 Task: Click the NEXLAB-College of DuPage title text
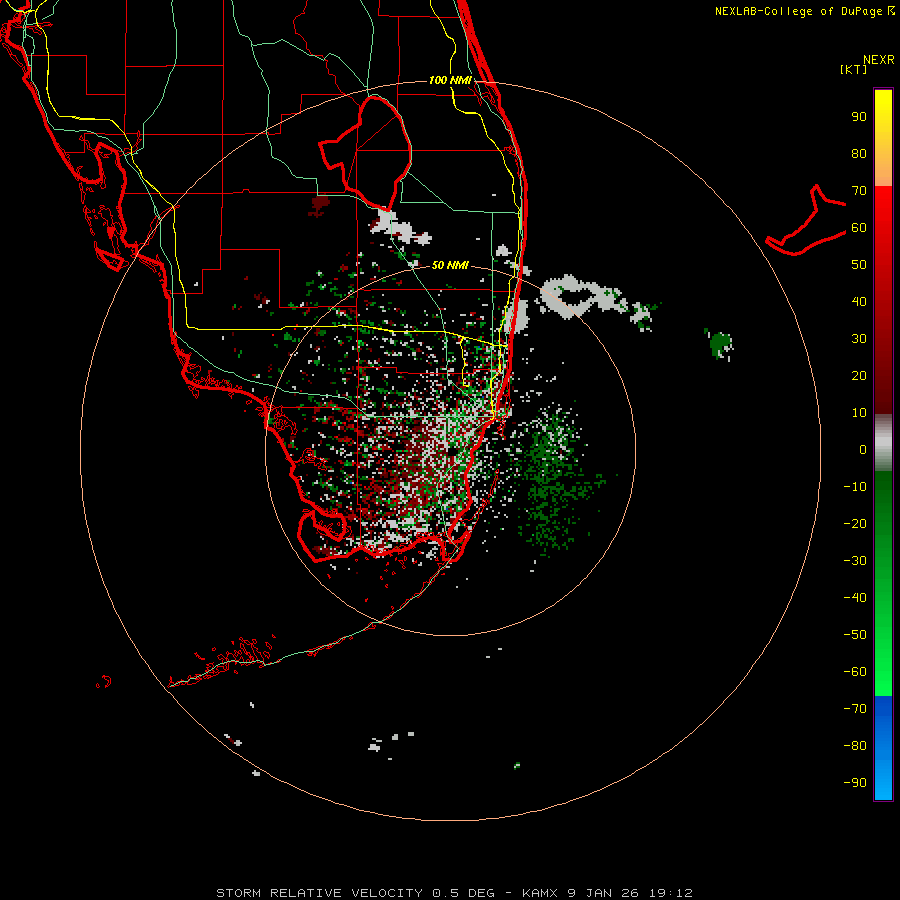(804, 11)
